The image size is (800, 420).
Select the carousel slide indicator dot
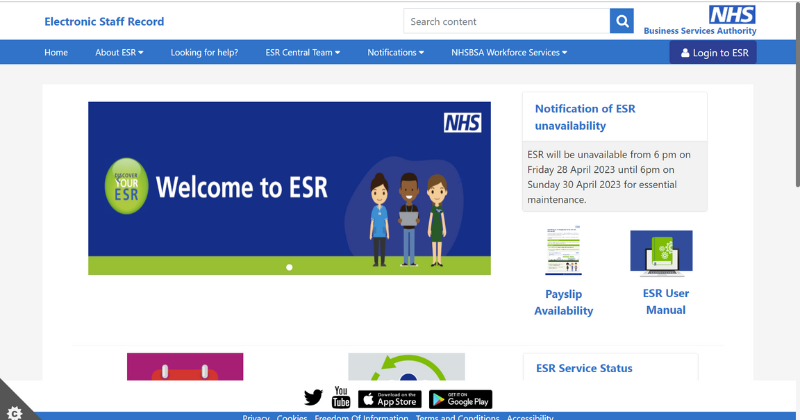(289, 267)
